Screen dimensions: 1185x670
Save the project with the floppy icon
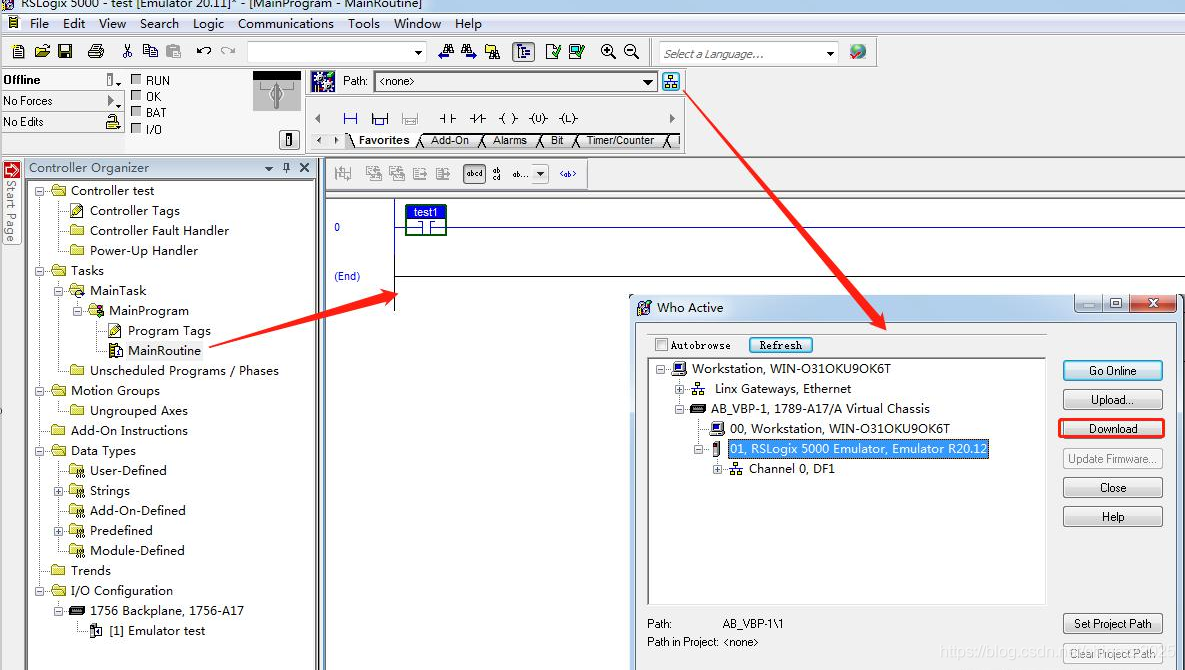point(65,51)
